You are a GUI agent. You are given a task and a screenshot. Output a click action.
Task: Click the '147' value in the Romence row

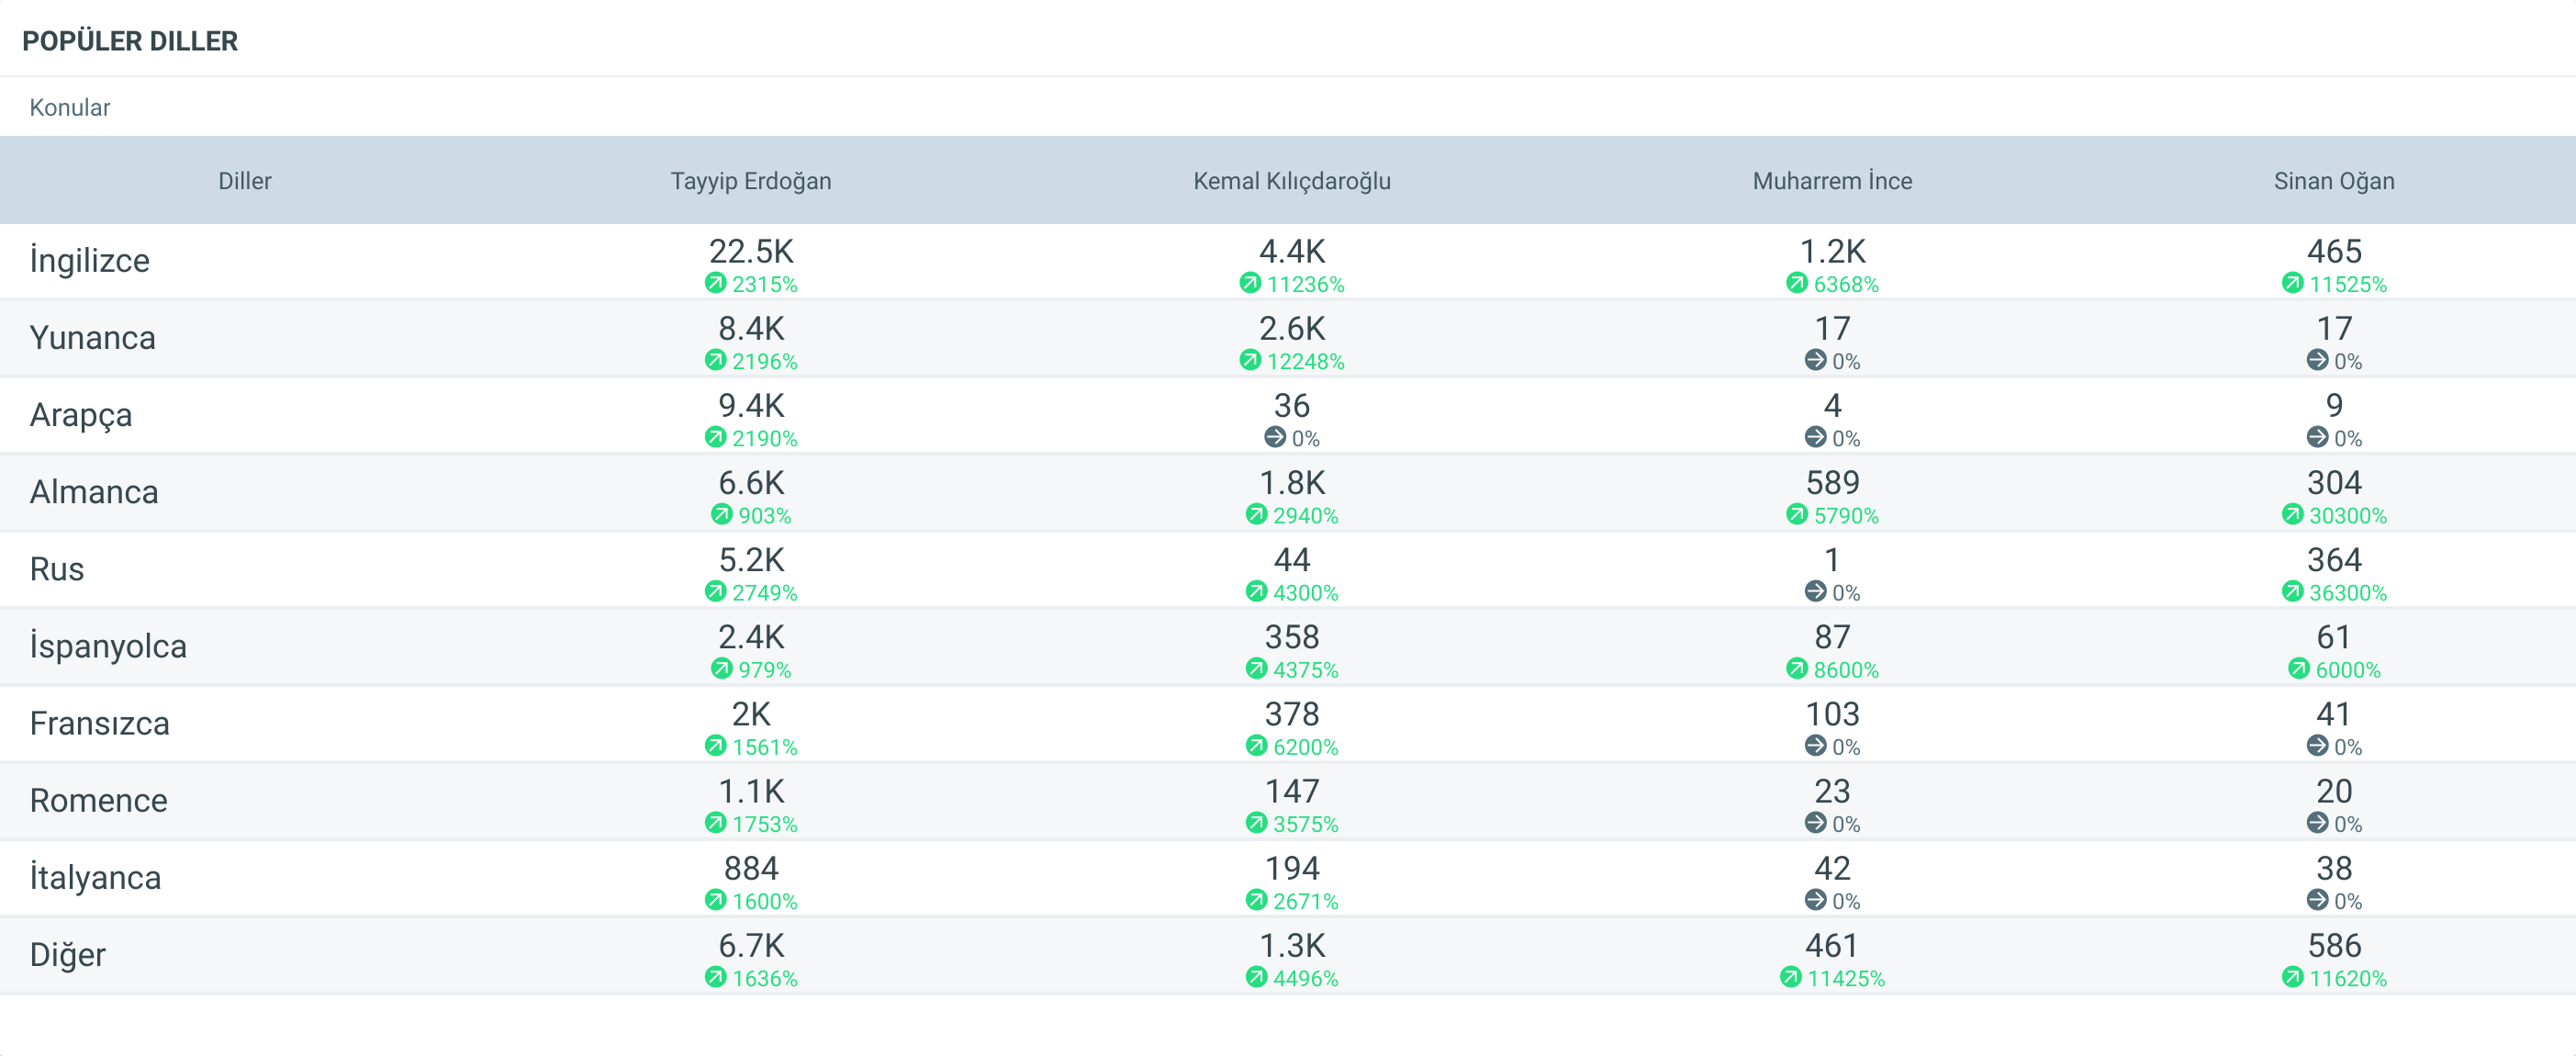[1292, 790]
